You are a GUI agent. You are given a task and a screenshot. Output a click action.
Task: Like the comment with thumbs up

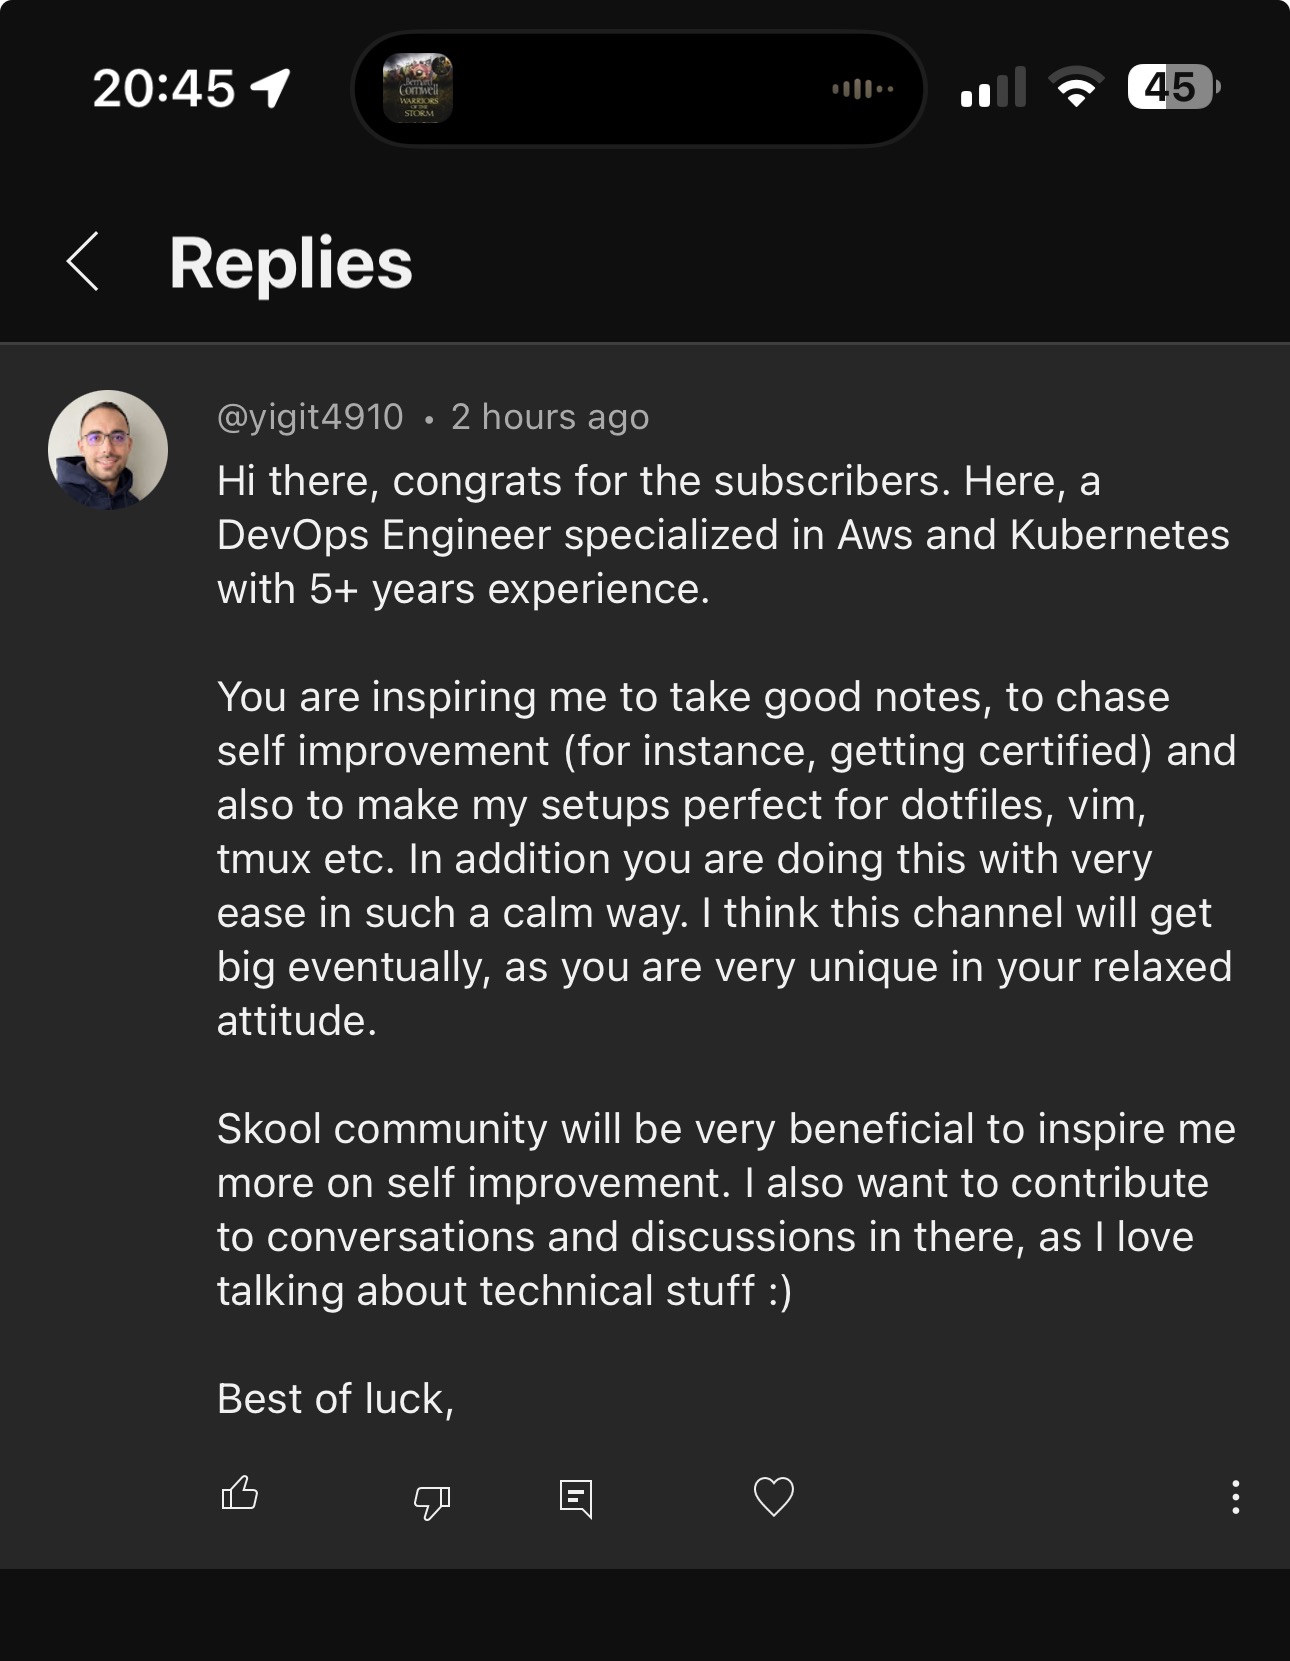(239, 1494)
